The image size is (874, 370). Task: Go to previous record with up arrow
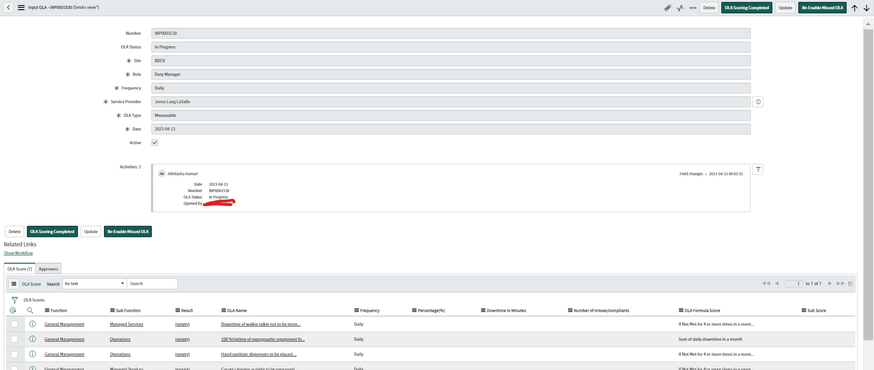pyautogui.click(x=854, y=8)
